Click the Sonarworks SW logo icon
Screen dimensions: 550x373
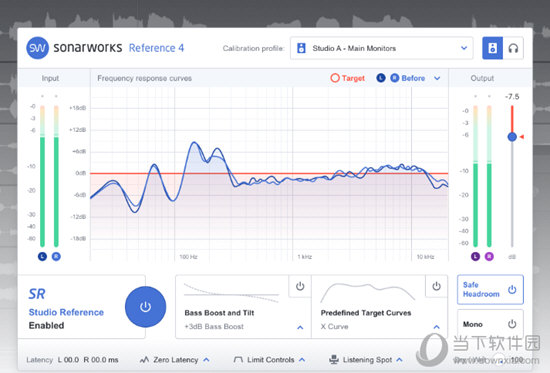pyautogui.click(x=38, y=48)
